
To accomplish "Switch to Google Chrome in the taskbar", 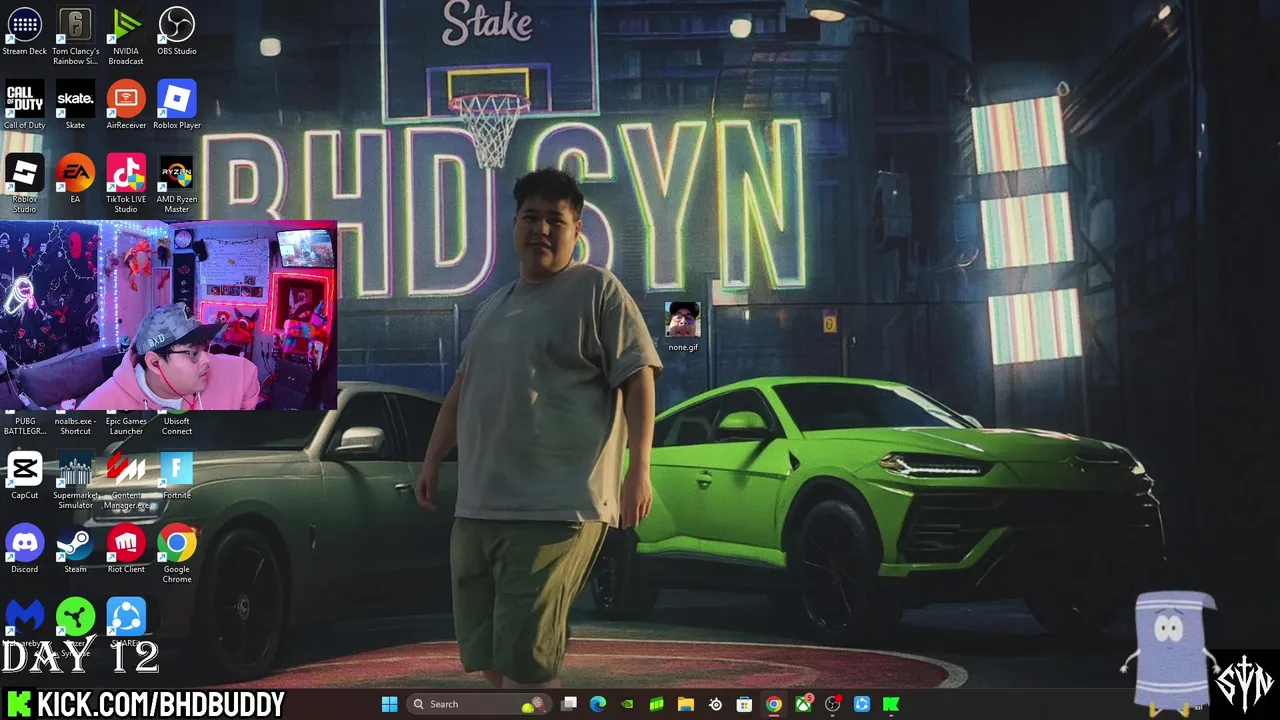I will pos(773,704).
